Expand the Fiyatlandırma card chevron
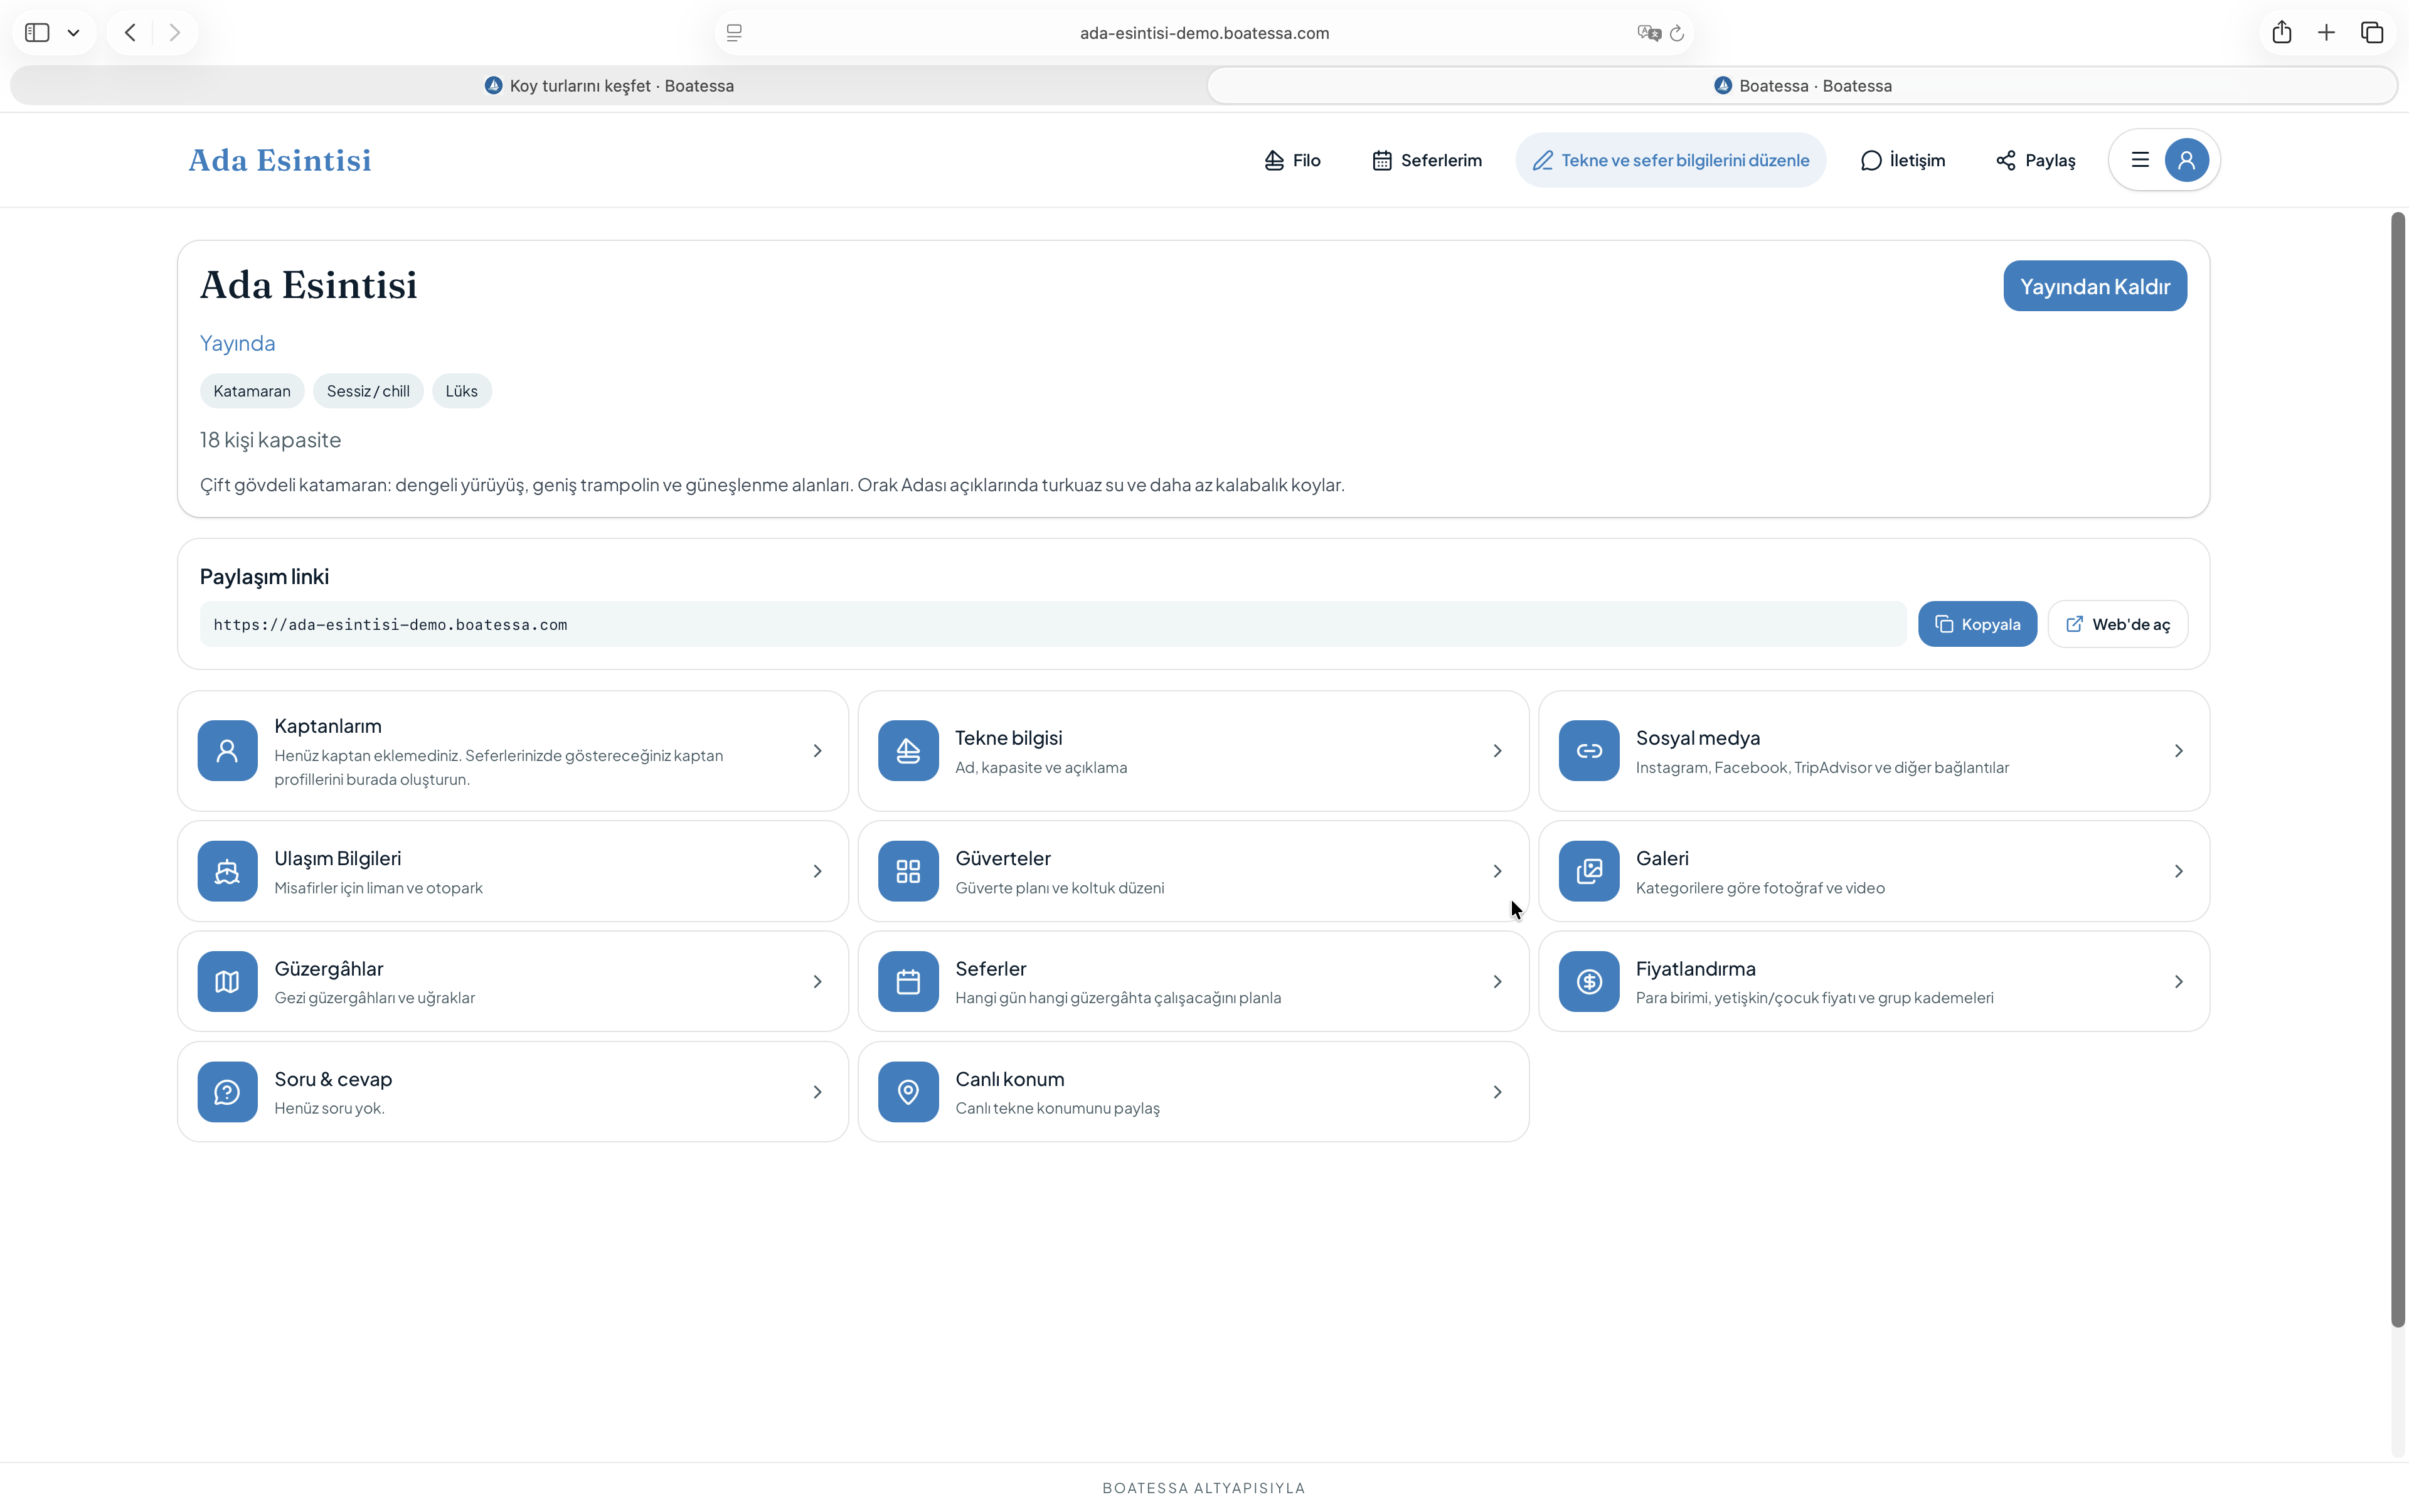Viewport: 2409px width, 1512px height. point(2178,982)
